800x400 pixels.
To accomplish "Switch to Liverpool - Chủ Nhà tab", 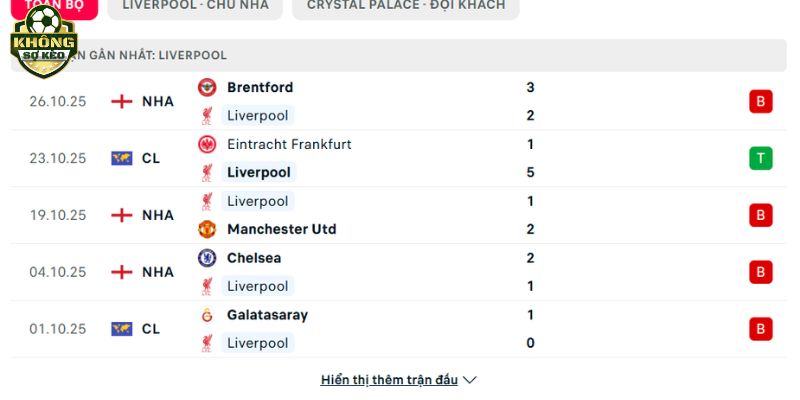I will click(x=195, y=6).
